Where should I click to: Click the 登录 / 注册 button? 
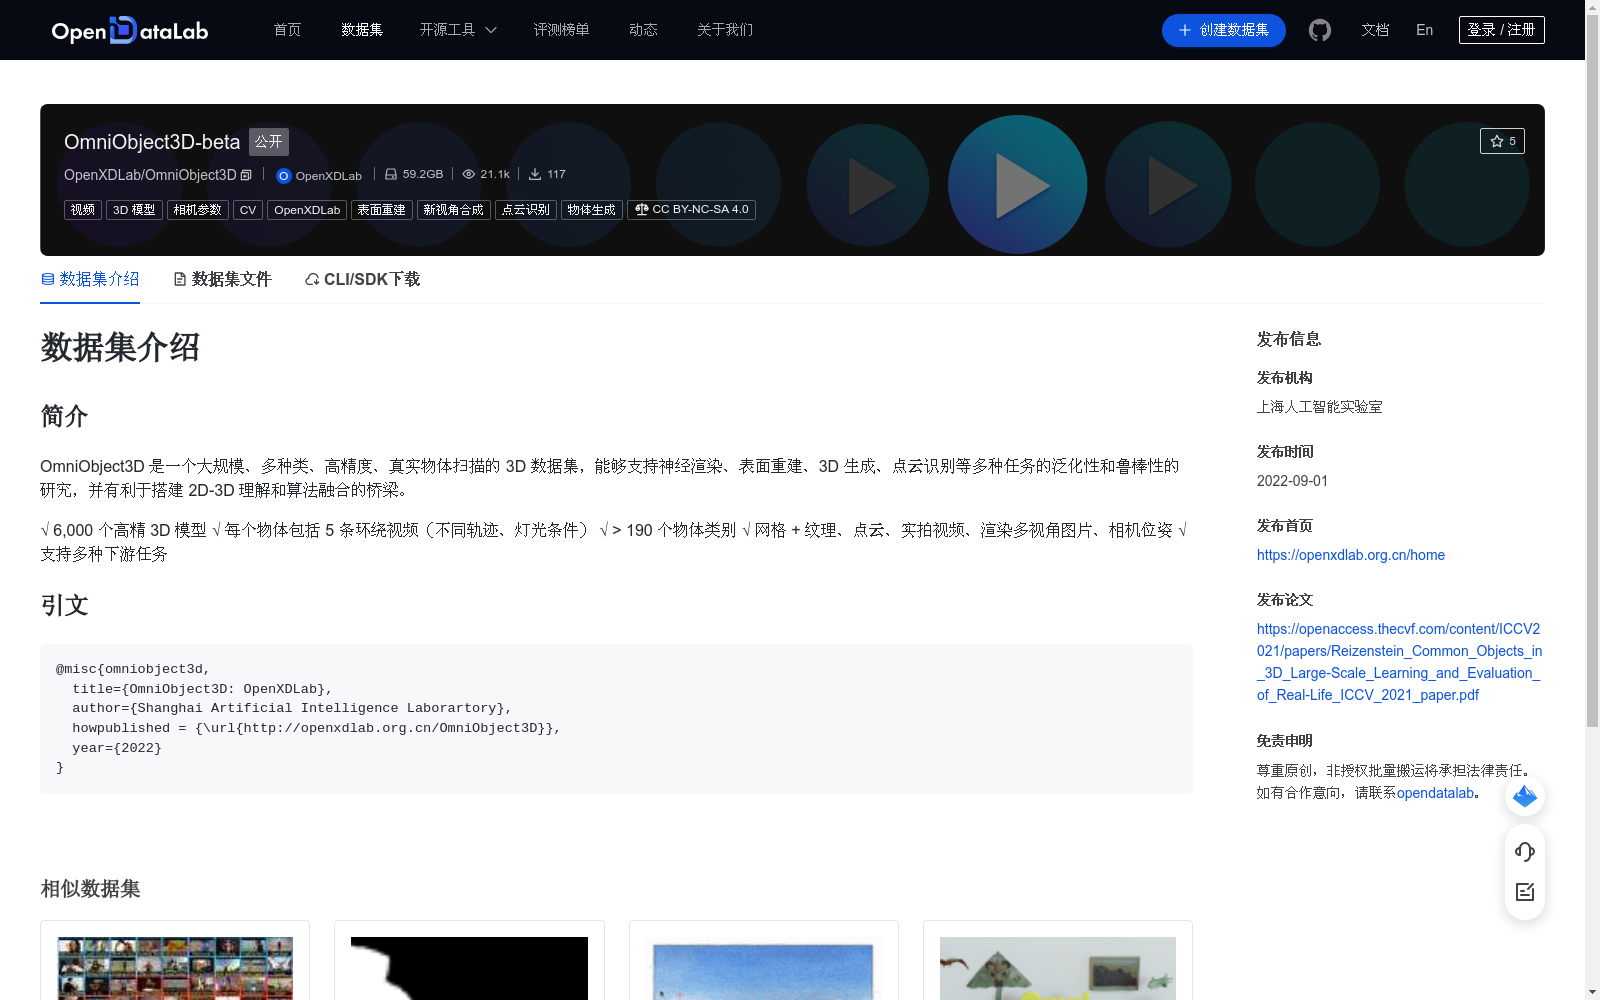[x=1502, y=30]
